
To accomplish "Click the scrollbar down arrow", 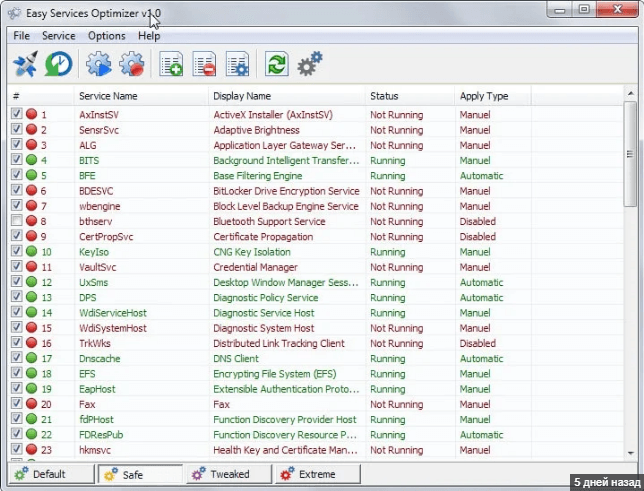I will coord(630,453).
